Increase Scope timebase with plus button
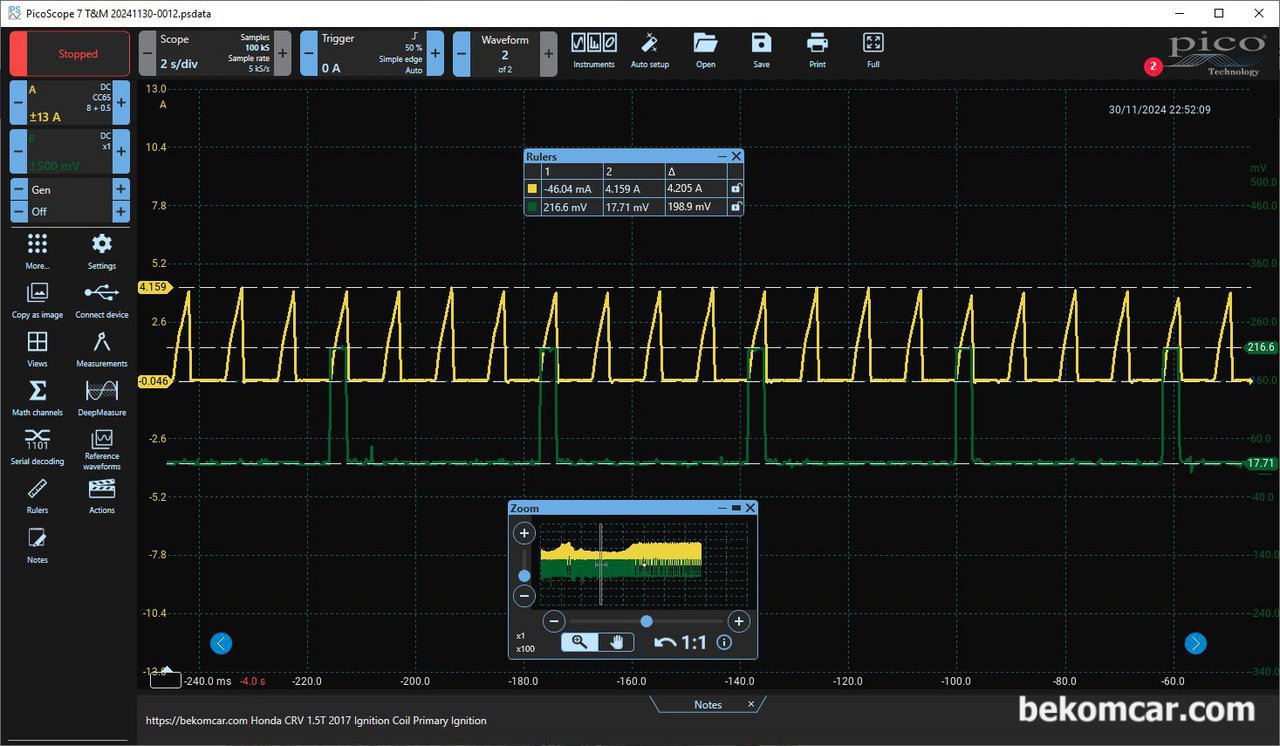The height and width of the screenshot is (746, 1280). (x=283, y=54)
